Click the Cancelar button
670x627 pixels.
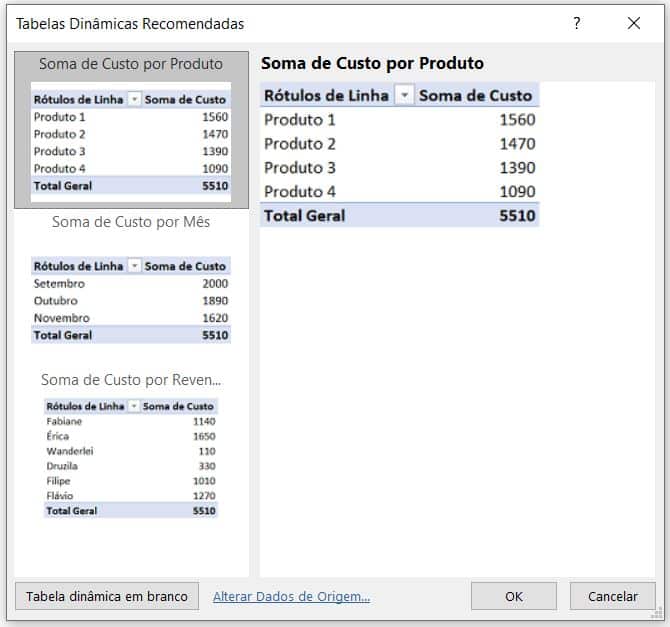tap(612, 596)
